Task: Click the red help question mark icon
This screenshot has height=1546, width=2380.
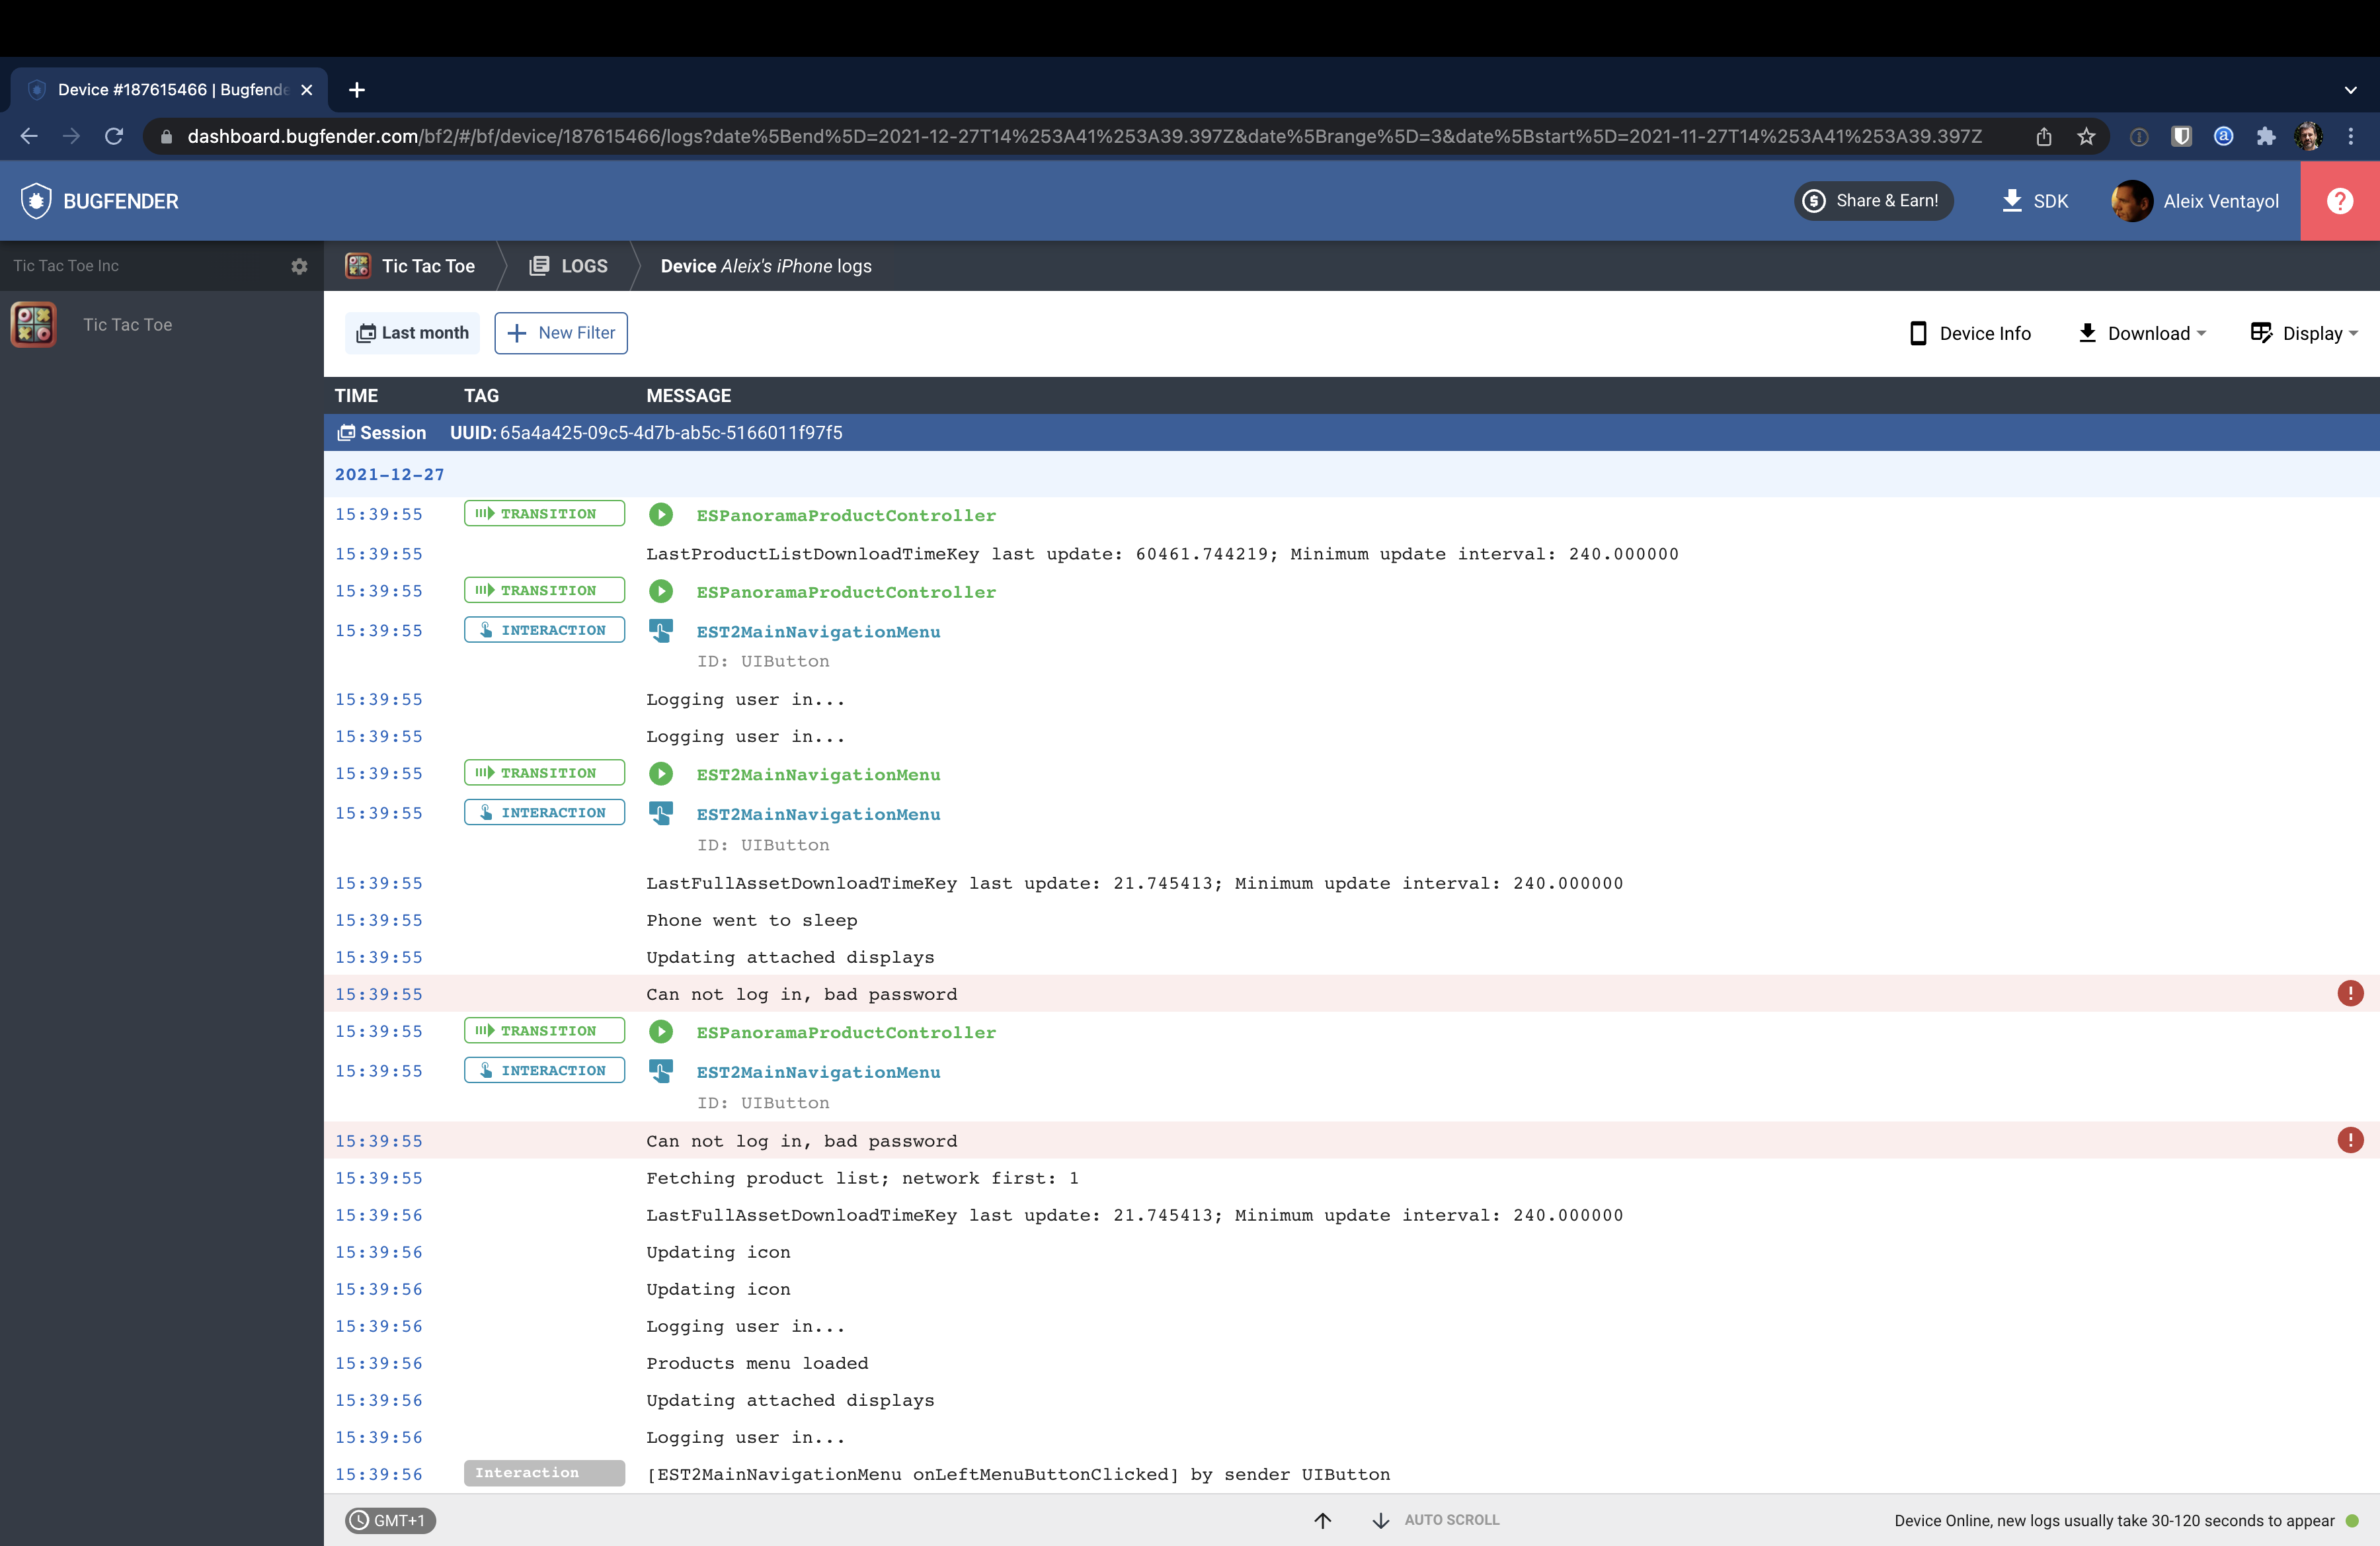Action: point(2339,201)
